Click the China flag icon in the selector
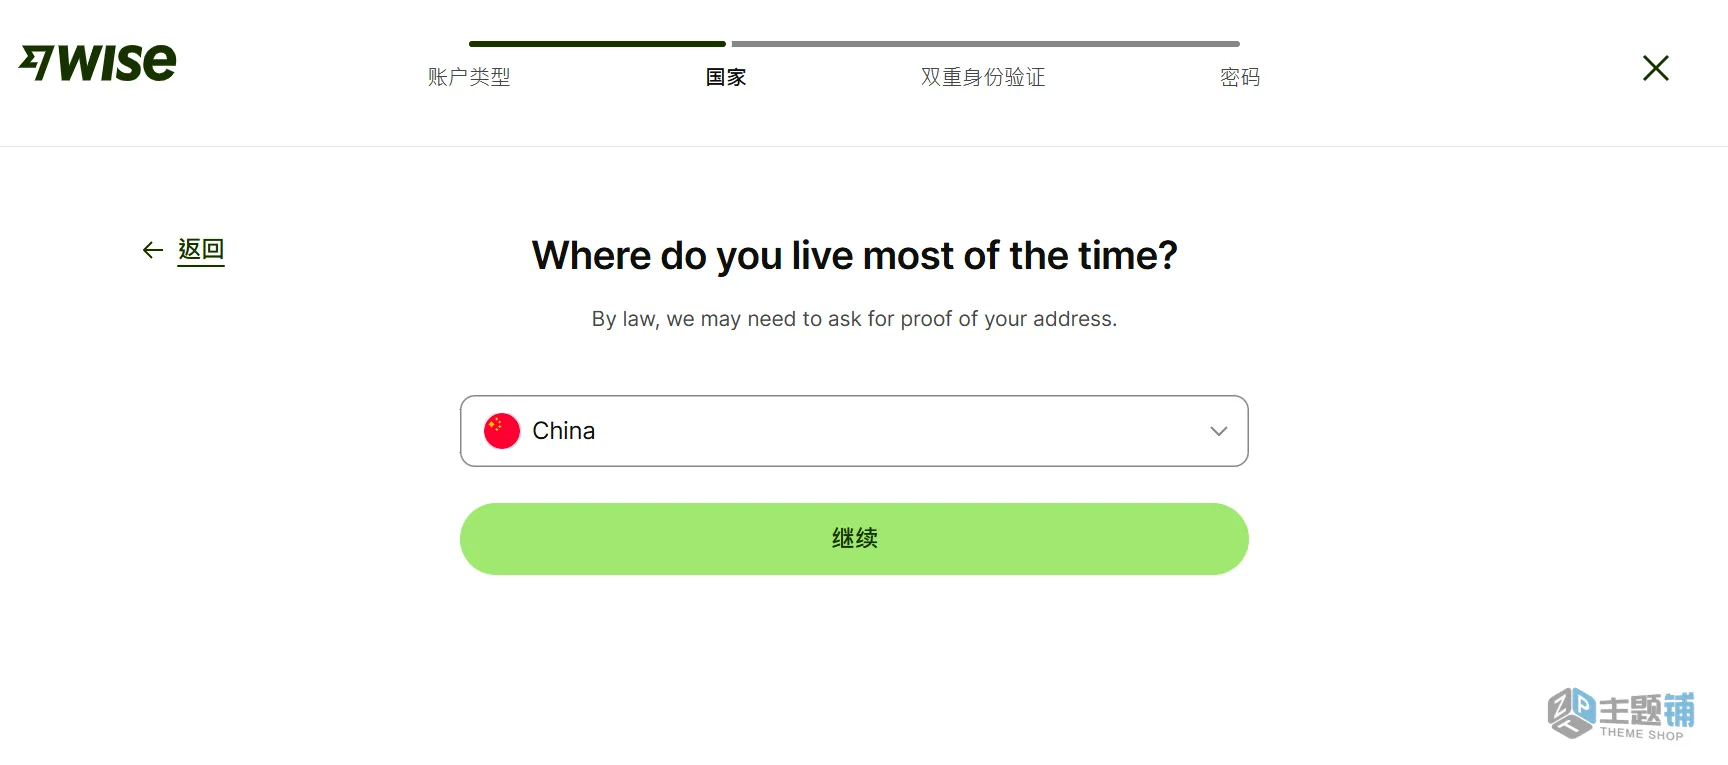Image resolution: width=1728 pixels, height=765 pixels. [x=501, y=430]
